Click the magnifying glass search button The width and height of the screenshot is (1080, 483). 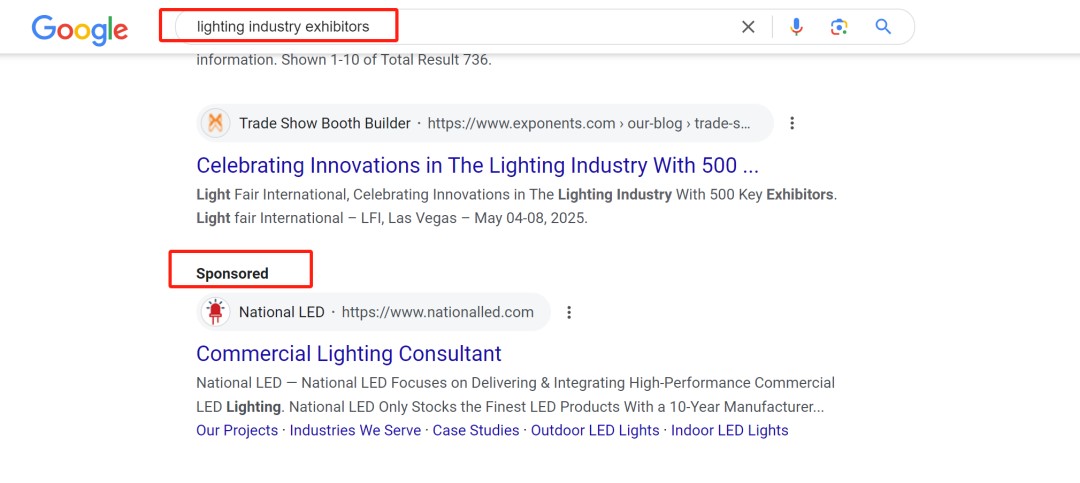(x=883, y=27)
